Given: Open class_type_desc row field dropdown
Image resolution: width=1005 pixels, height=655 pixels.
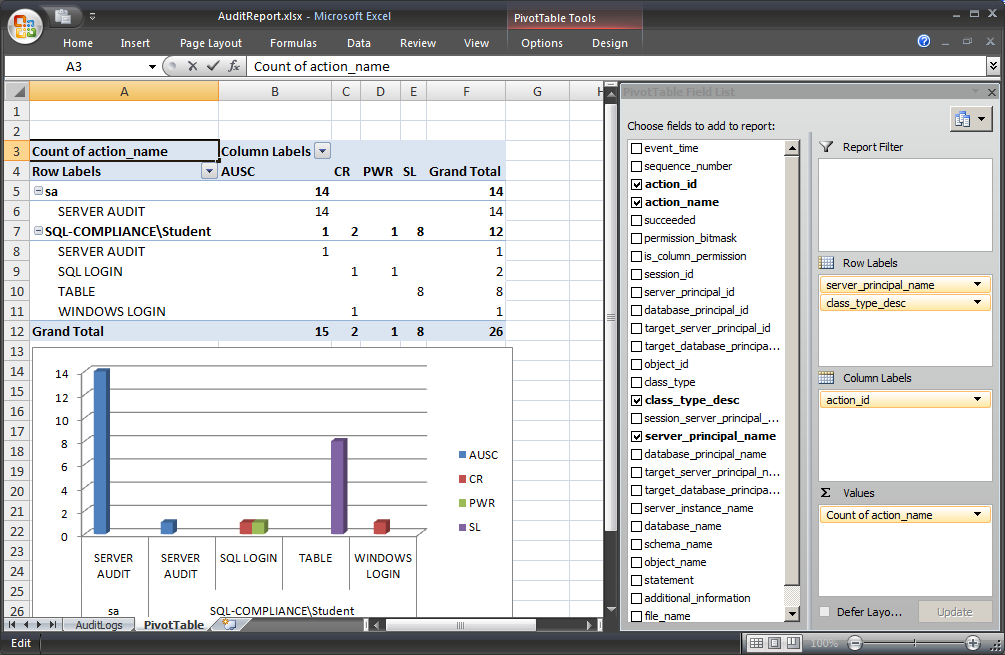Looking at the screenshot, I should tap(977, 303).
